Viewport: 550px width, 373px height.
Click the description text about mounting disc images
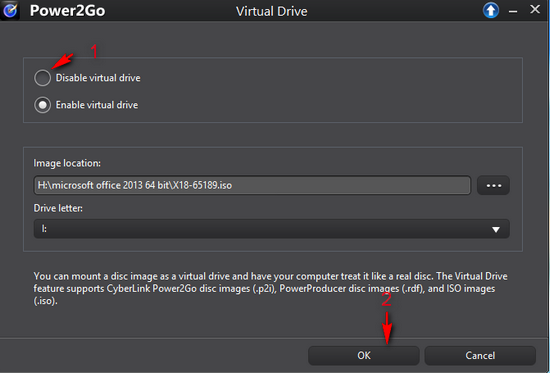pos(270,288)
